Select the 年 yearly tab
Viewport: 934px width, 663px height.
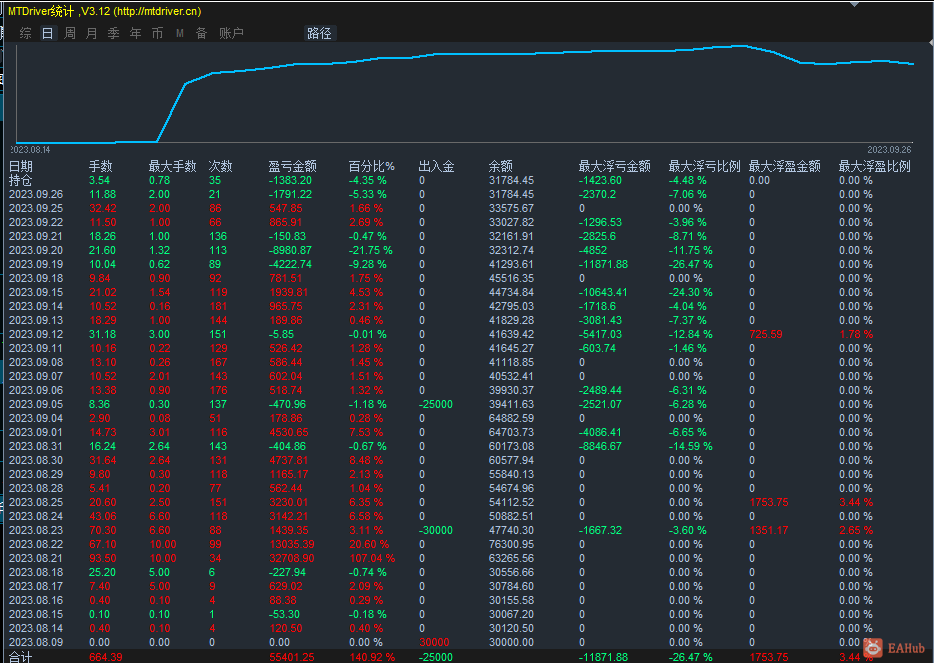pyautogui.click(x=135, y=33)
